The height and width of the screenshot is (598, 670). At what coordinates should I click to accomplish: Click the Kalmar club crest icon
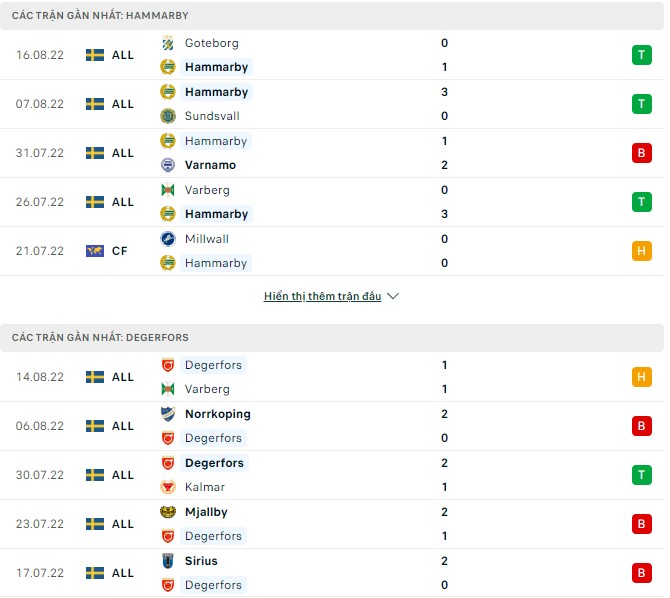(167, 487)
